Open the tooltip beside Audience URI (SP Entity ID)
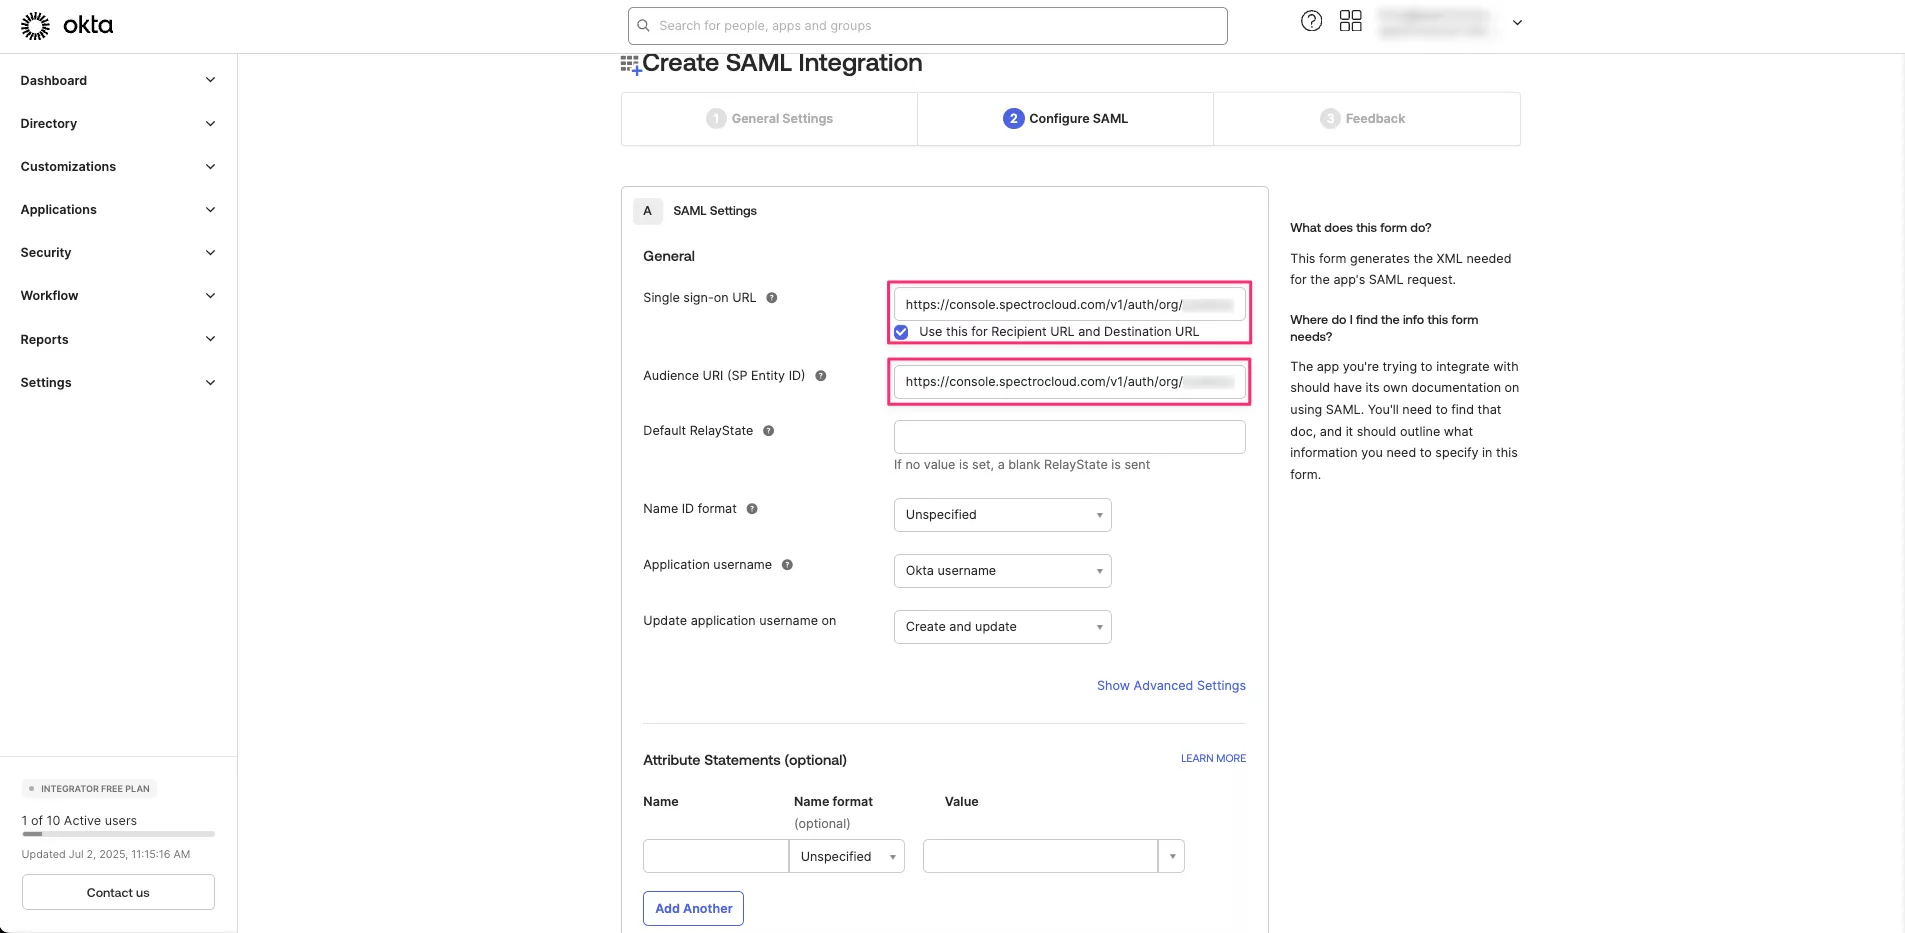This screenshot has height=933, width=1905. 820,376
